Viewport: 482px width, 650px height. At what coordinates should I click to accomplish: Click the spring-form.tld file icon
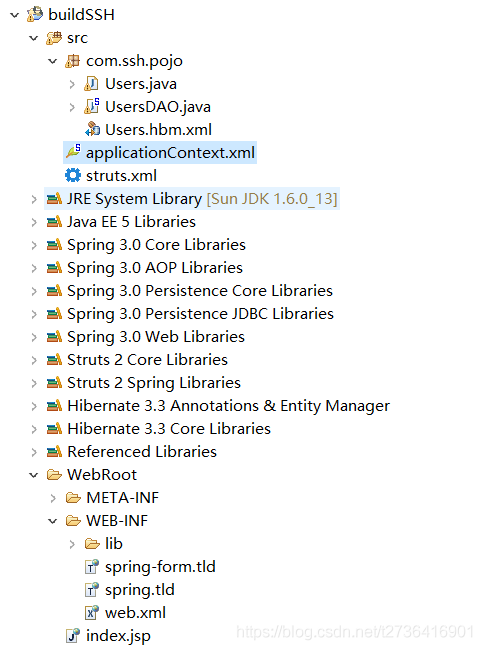tap(92, 567)
